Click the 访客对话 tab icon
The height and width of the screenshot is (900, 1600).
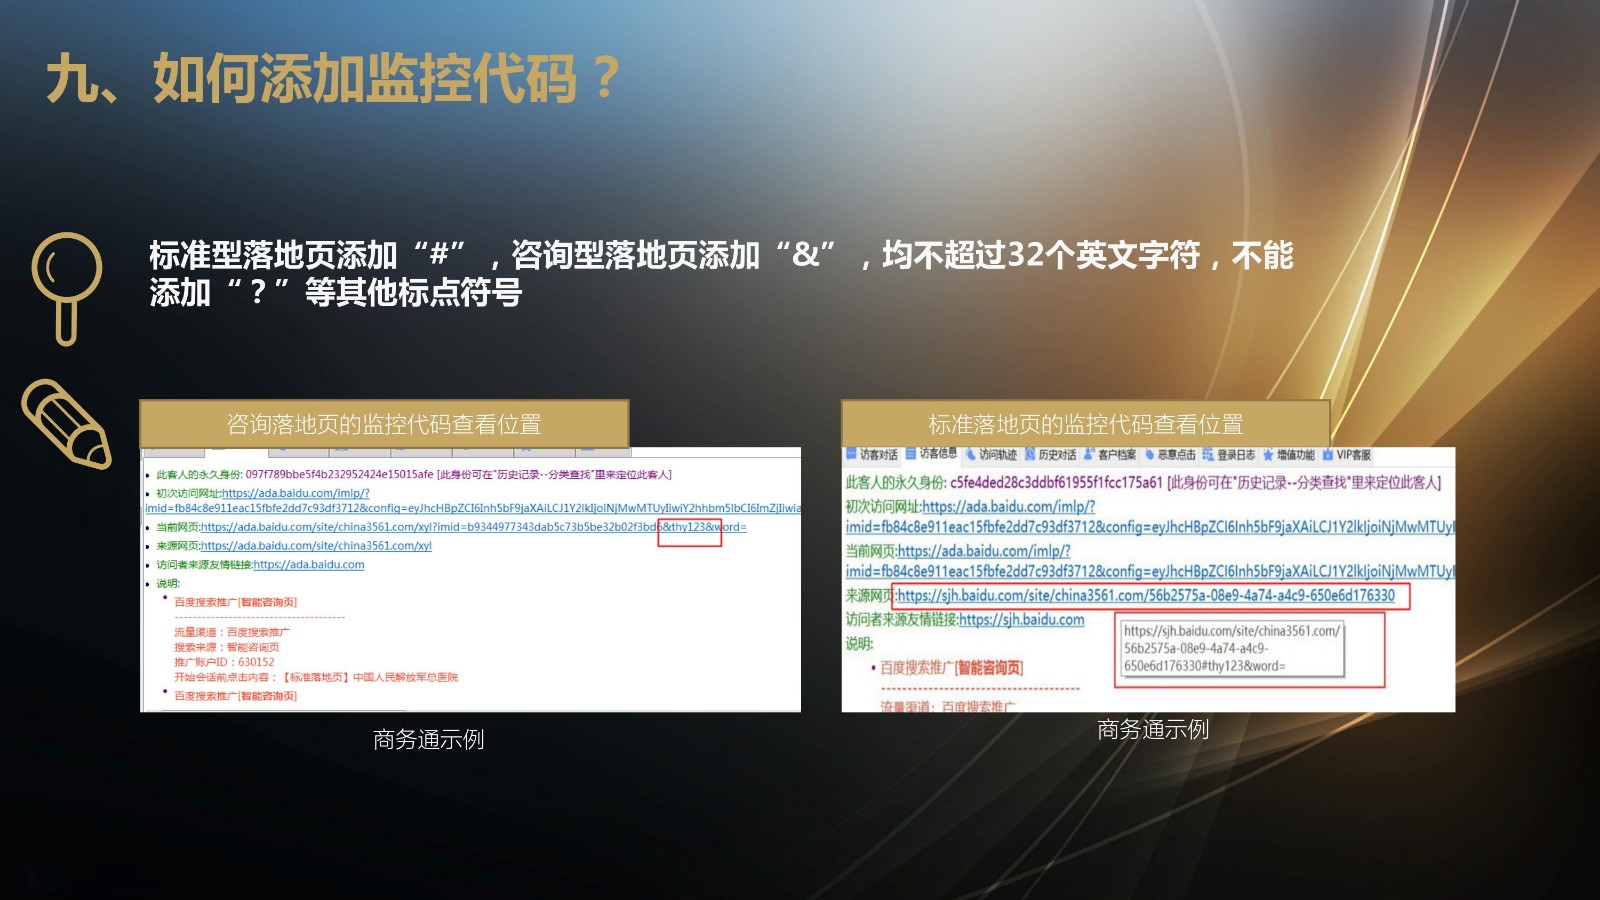pyautogui.click(x=852, y=454)
